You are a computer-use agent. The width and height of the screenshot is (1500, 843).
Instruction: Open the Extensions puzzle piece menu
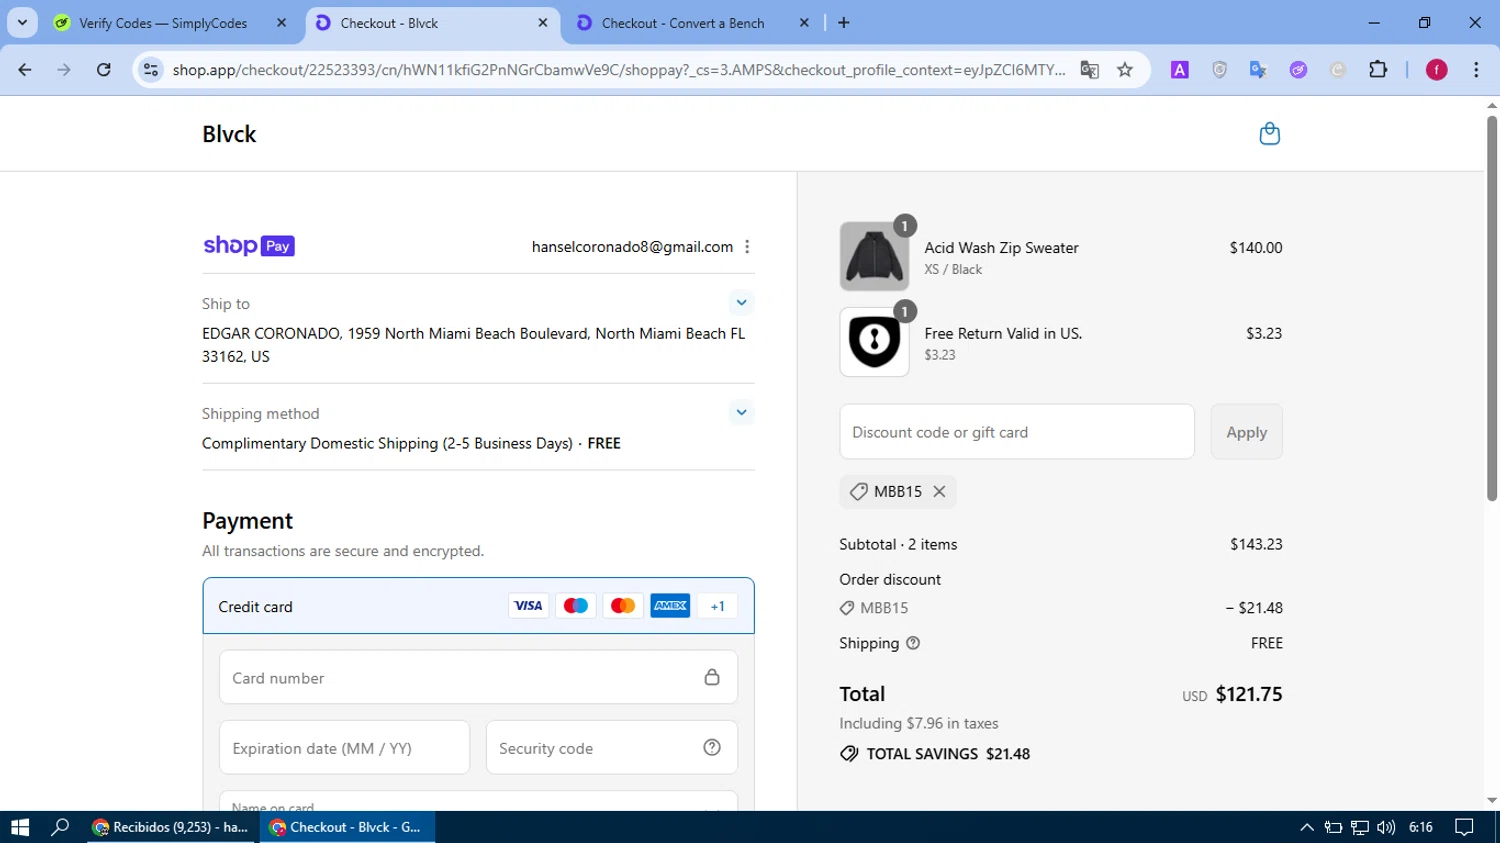pyautogui.click(x=1378, y=70)
